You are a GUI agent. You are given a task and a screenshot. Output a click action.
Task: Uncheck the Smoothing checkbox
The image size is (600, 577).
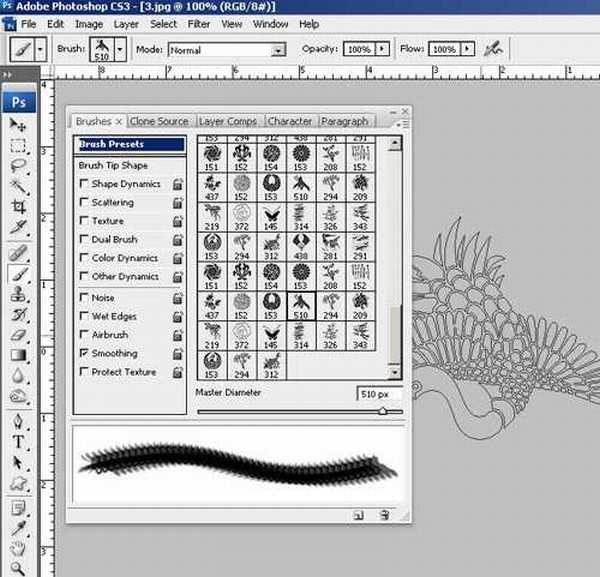(84, 354)
